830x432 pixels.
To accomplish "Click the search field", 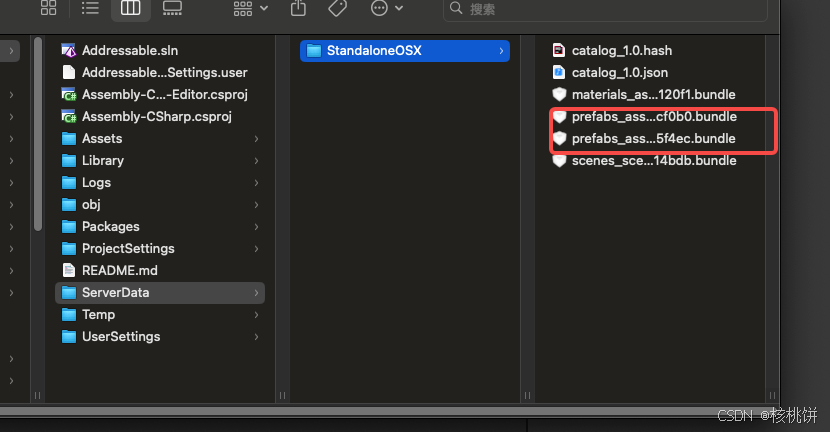I will pyautogui.click(x=605, y=9).
